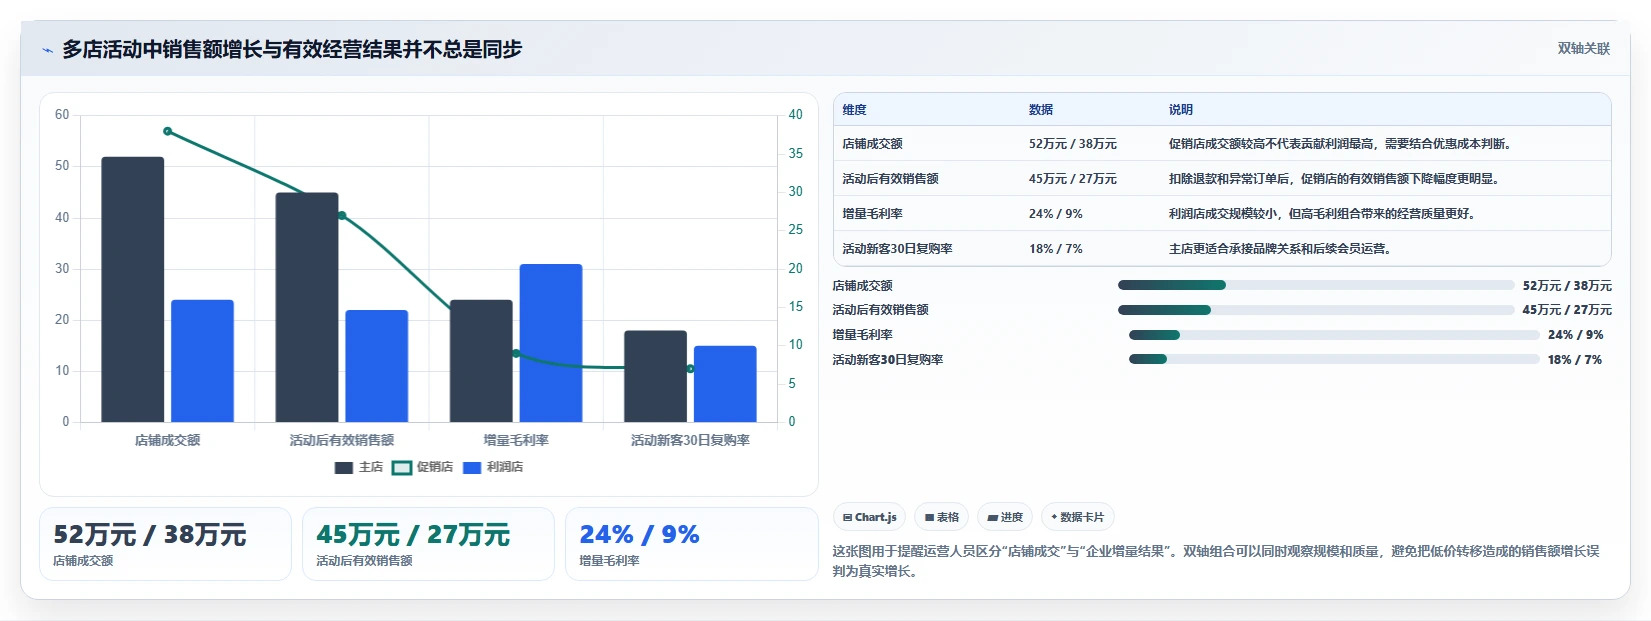1651x621 pixels.
Task: Click the blue 利润店 bar for 店铺成交额
Action: tap(202, 361)
